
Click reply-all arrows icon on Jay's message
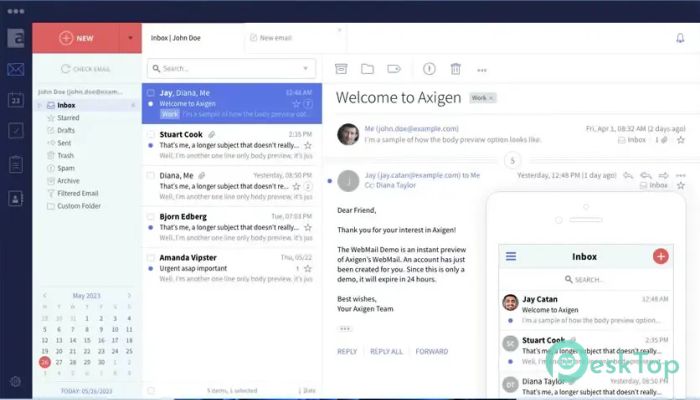pos(646,175)
